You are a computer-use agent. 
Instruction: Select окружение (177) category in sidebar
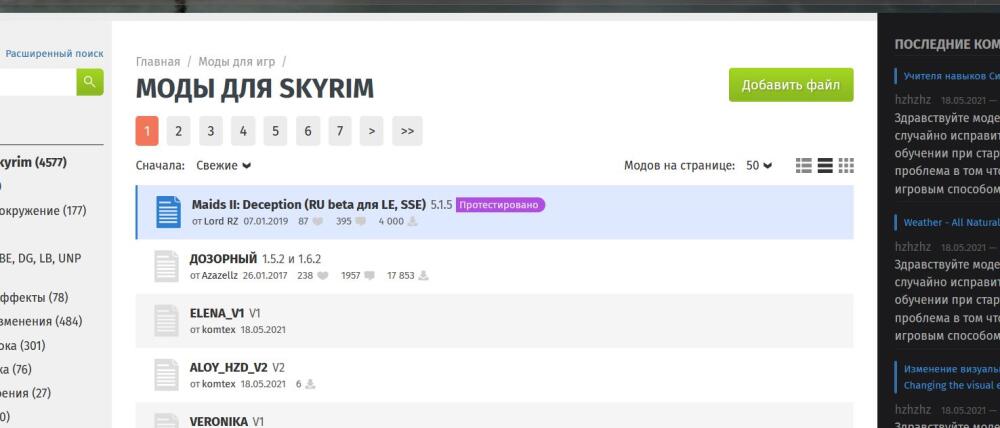[43, 210]
